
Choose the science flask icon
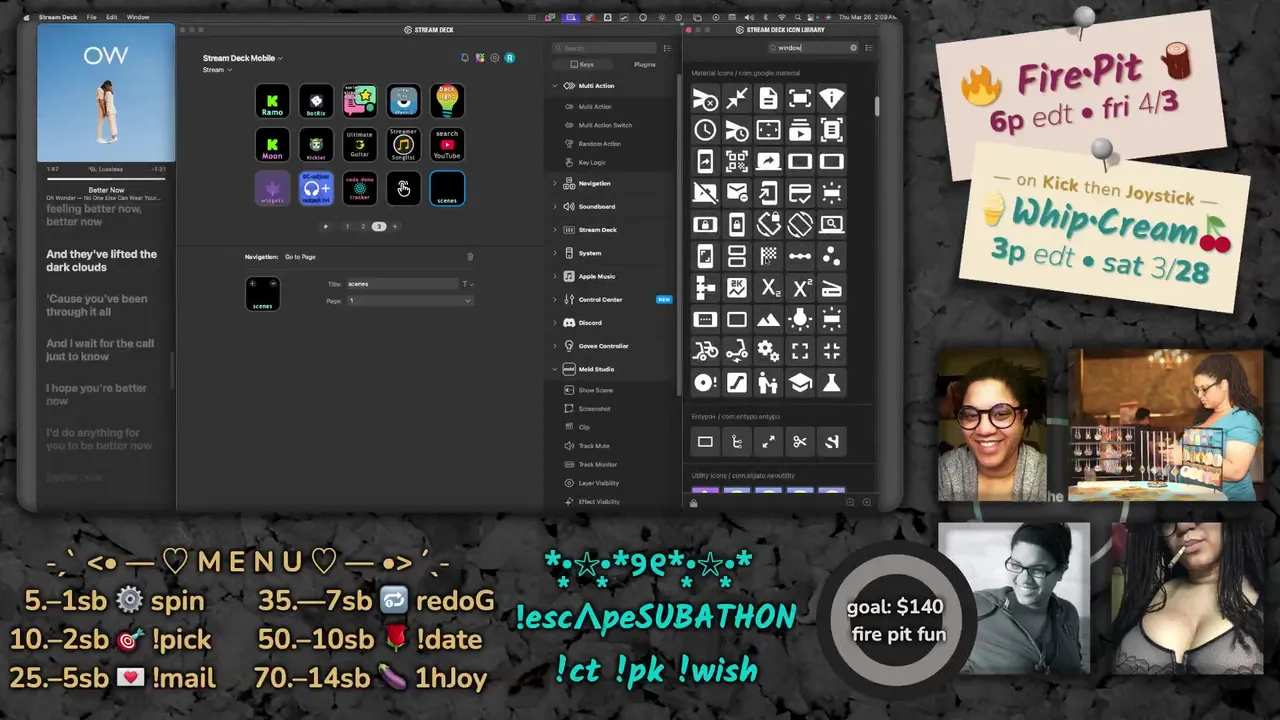[x=831, y=383]
